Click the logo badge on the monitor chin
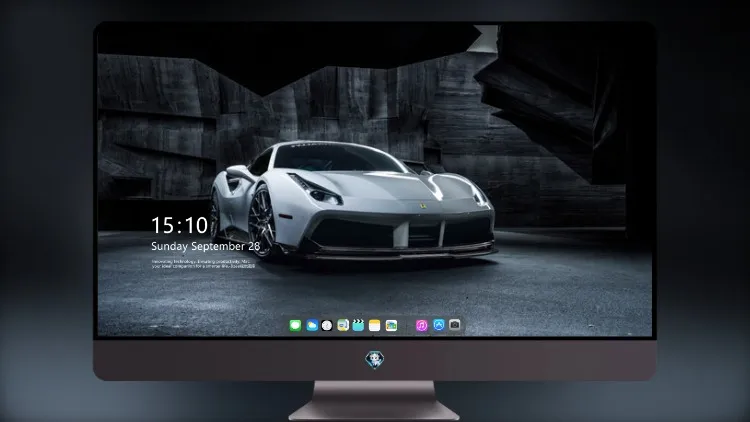Image resolution: width=750 pixels, height=422 pixels. [375, 359]
